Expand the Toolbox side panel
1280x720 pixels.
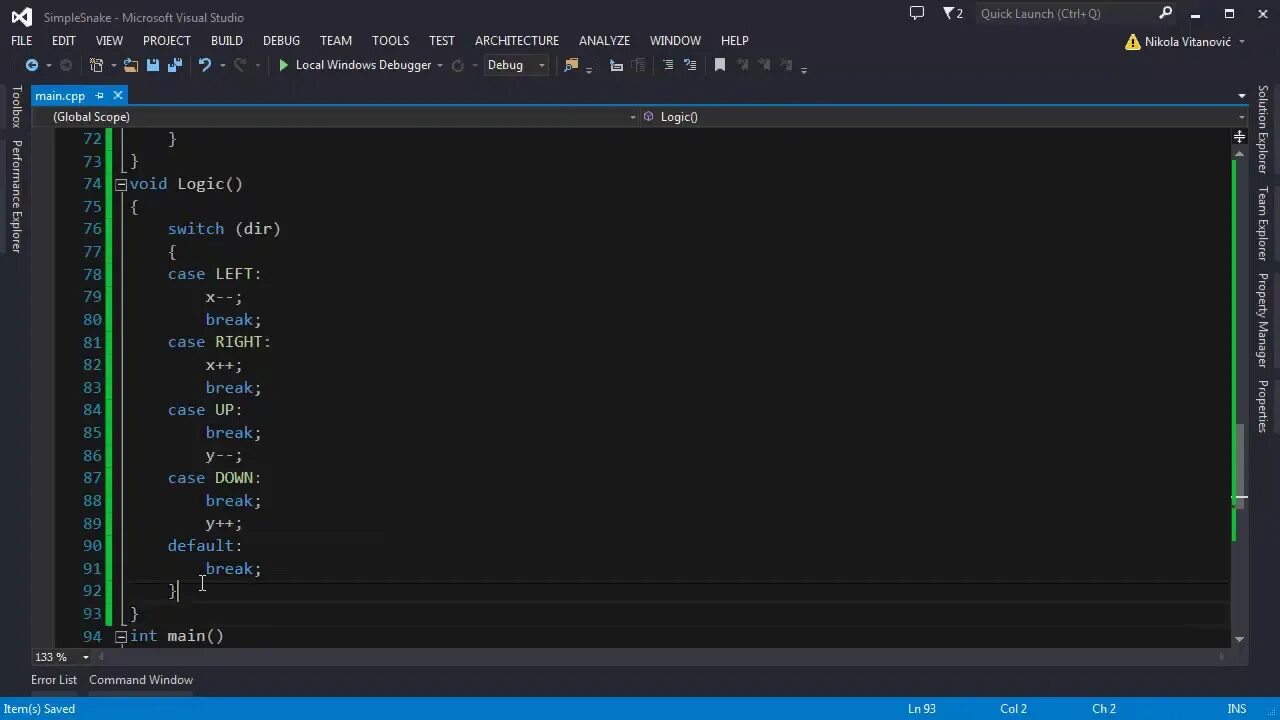pos(16,107)
